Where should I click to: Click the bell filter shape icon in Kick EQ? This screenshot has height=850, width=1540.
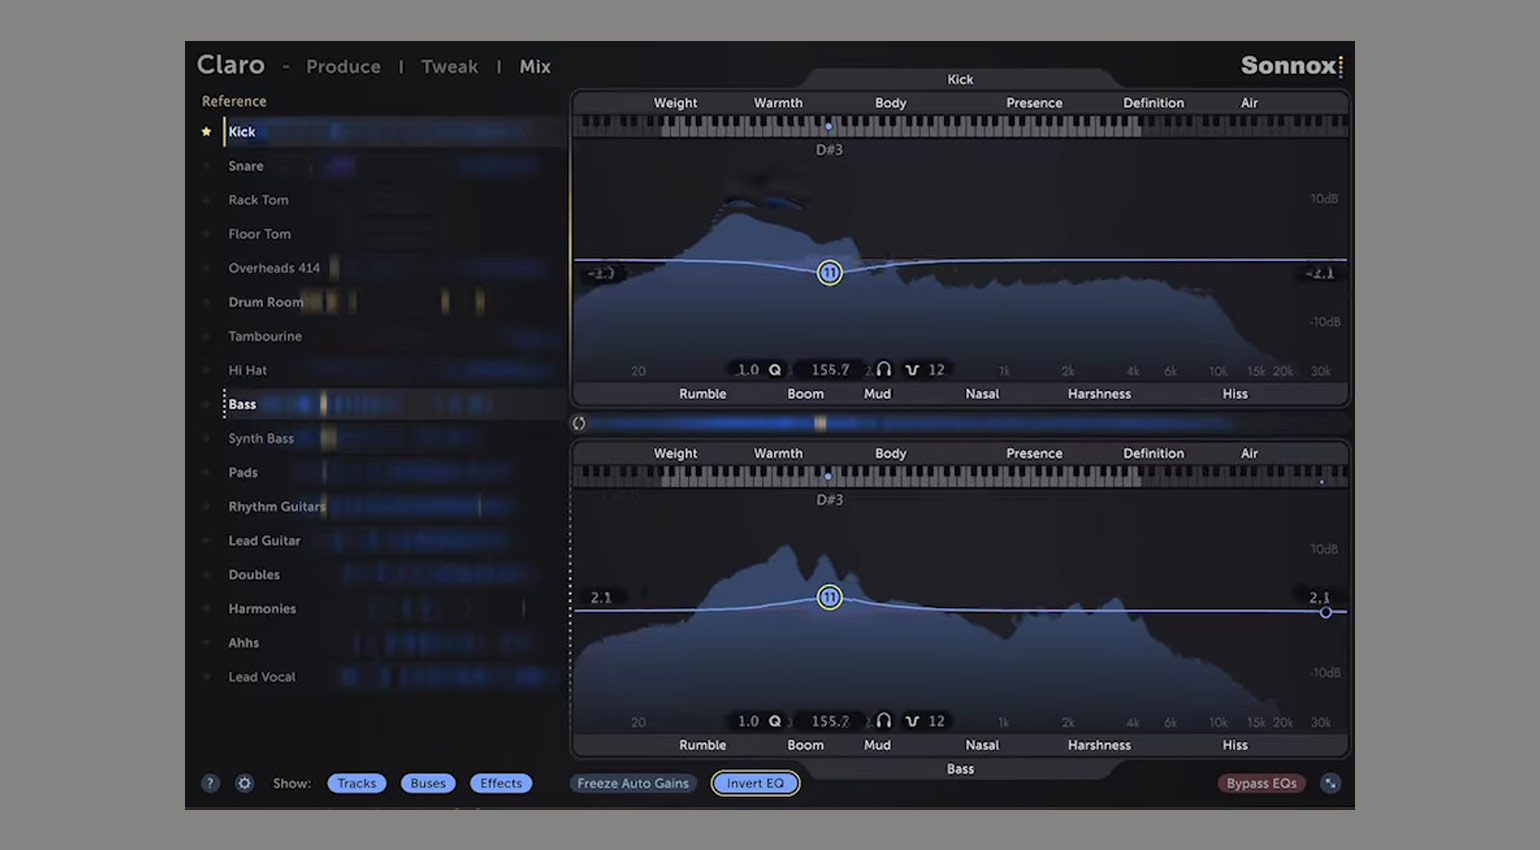(912, 370)
